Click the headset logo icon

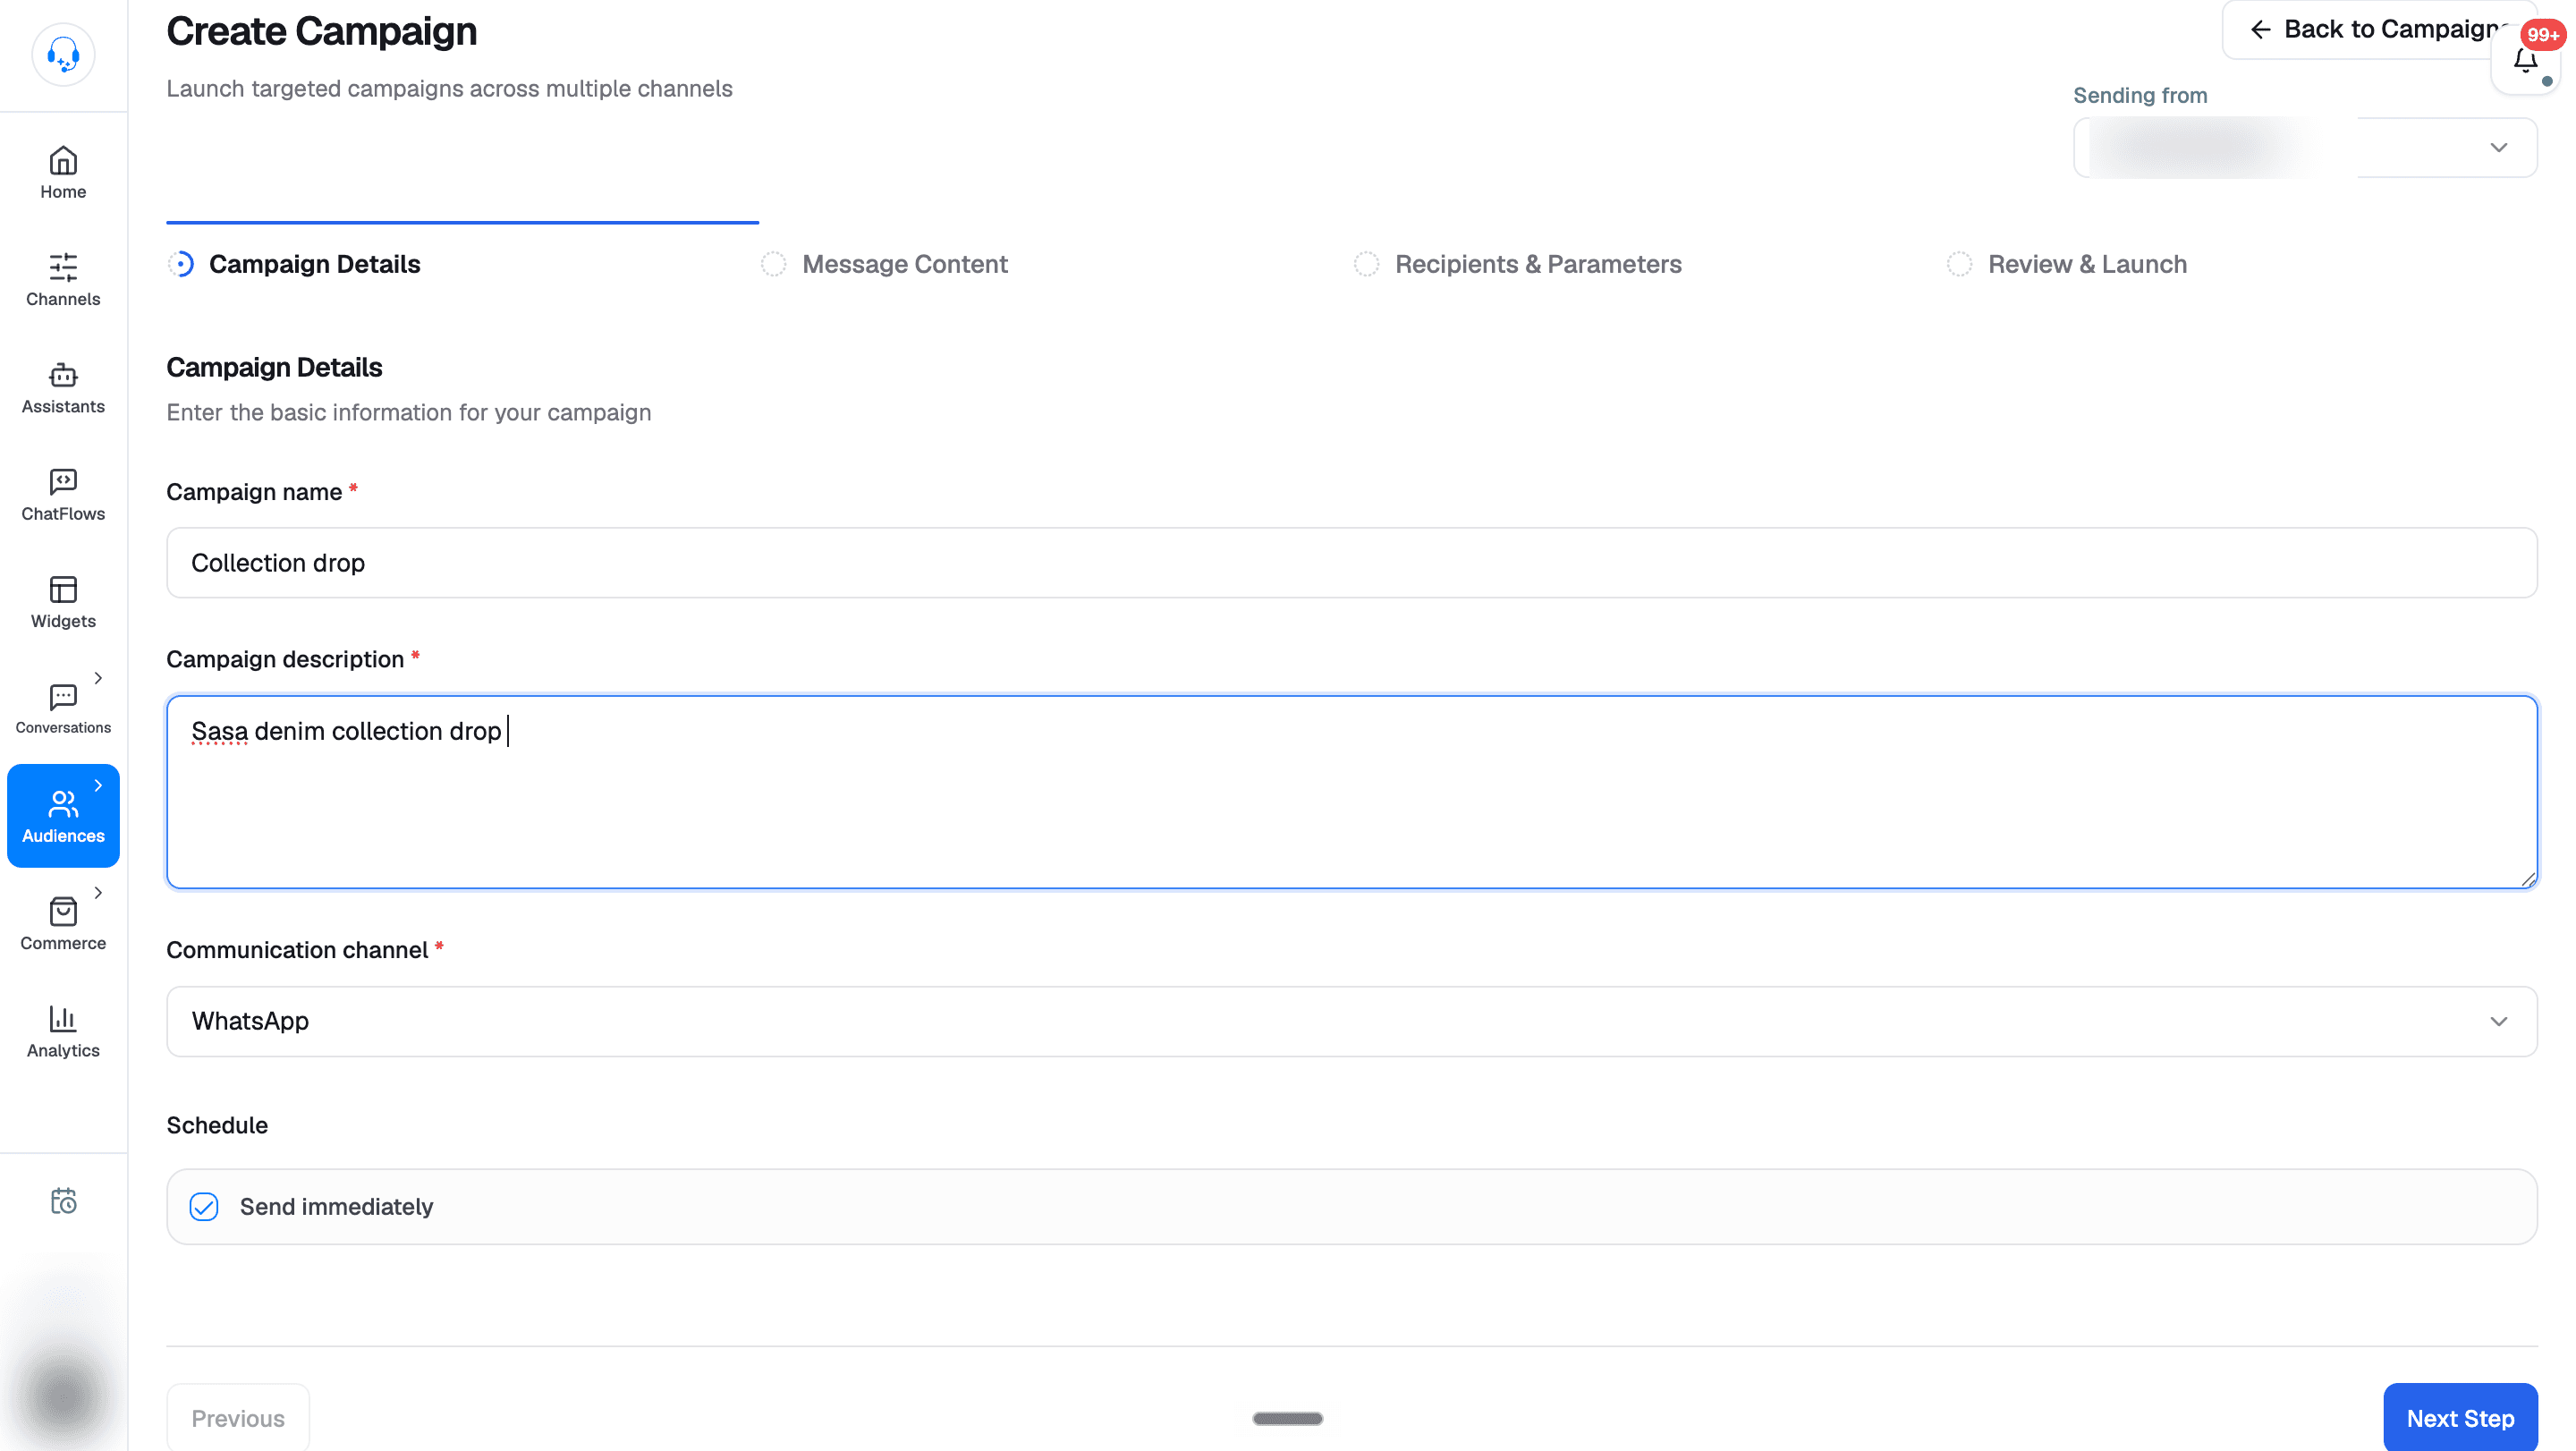(x=63, y=54)
